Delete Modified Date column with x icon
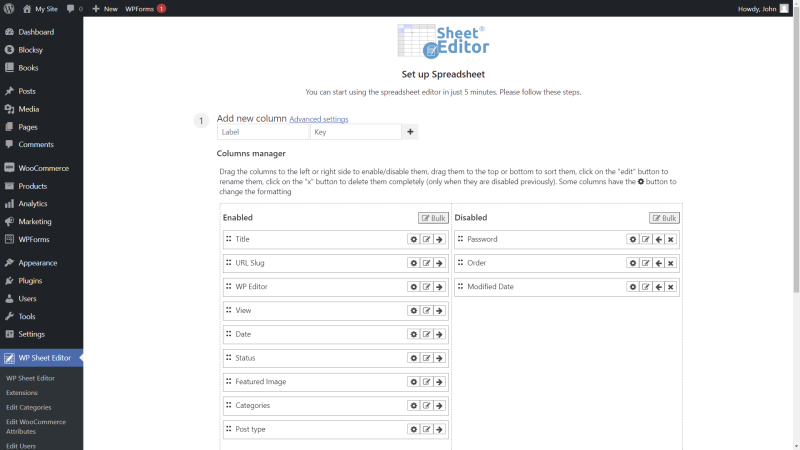This screenshot has height=450, width=800. [x=671, y=287]
